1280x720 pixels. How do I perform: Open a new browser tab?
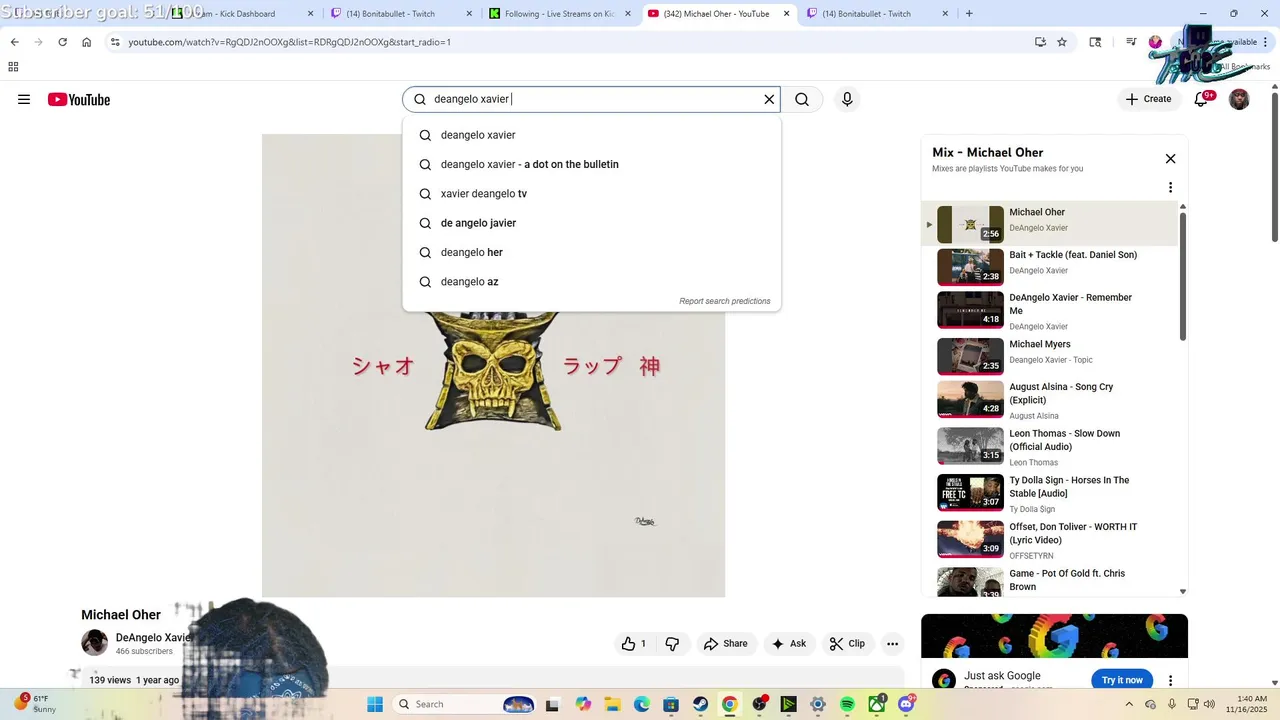pos(969,14)
